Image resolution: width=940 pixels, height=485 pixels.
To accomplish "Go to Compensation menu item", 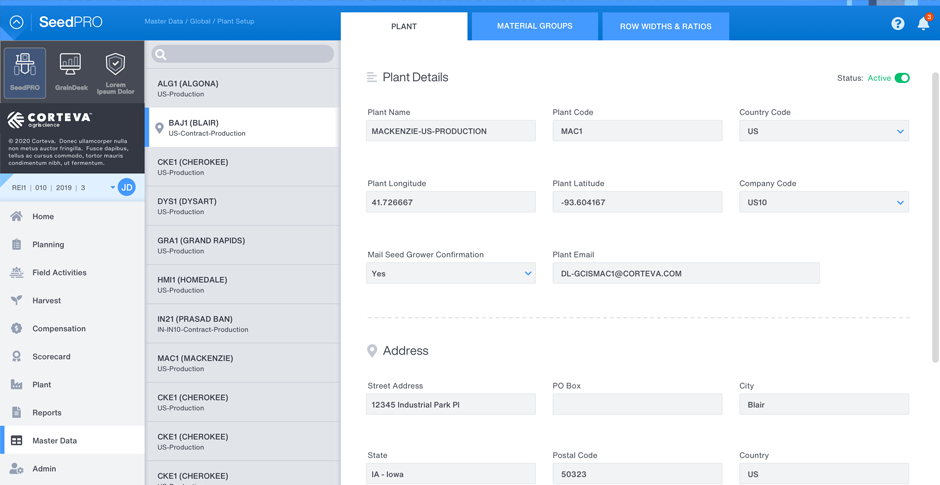I will point(72,329).
